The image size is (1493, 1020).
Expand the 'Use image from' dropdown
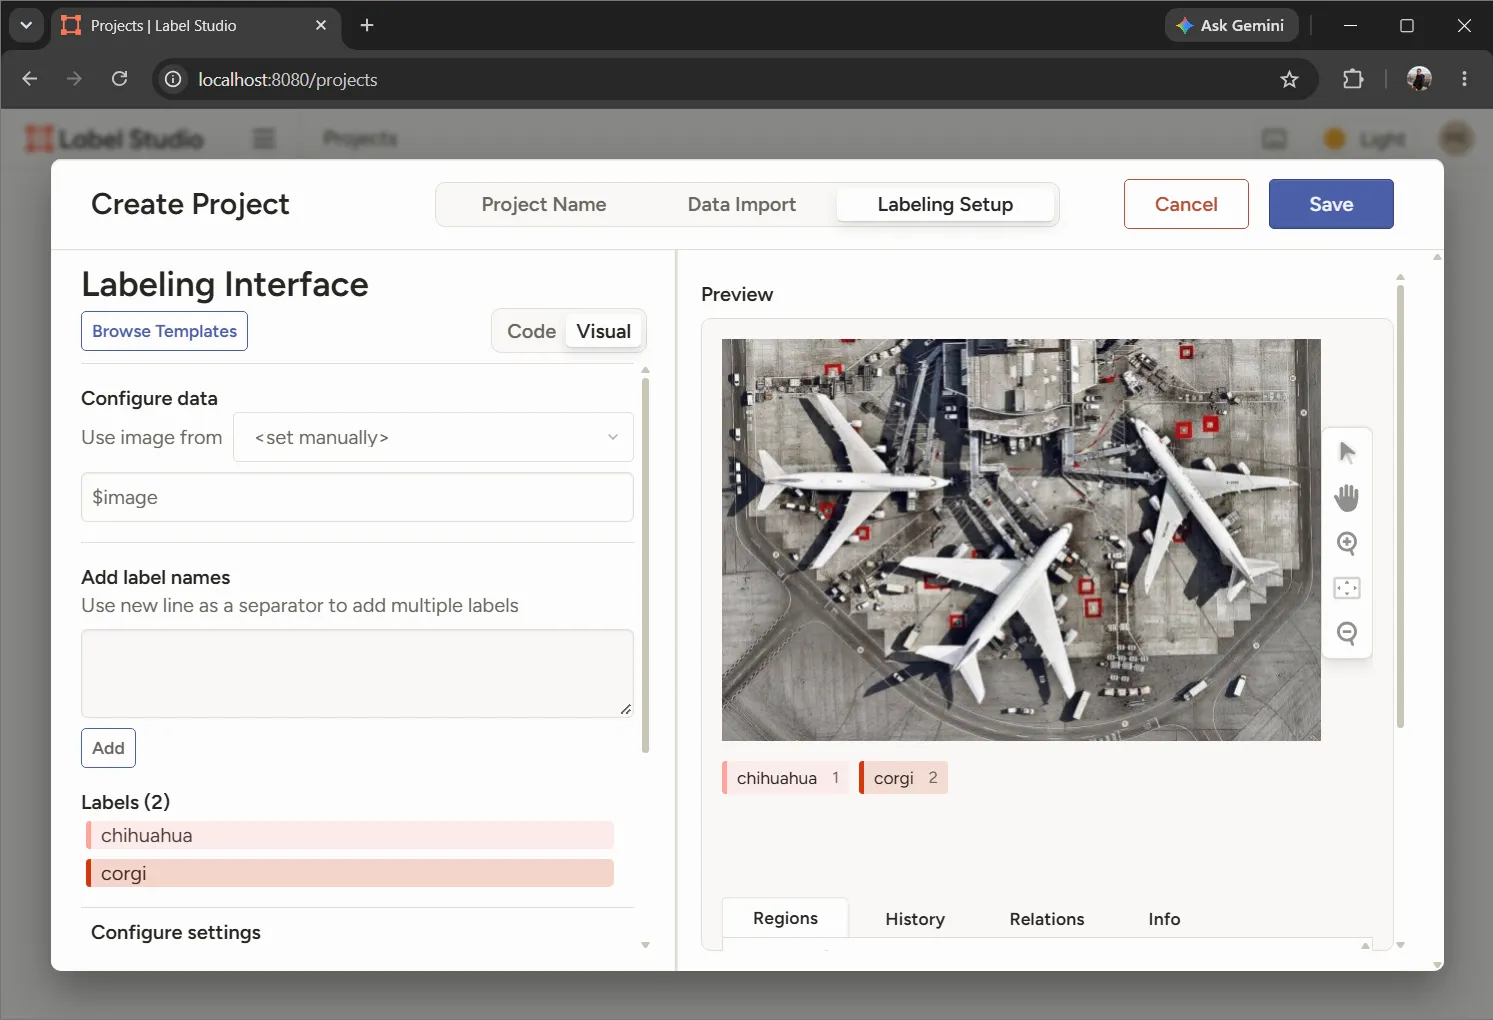pos(433,437)
